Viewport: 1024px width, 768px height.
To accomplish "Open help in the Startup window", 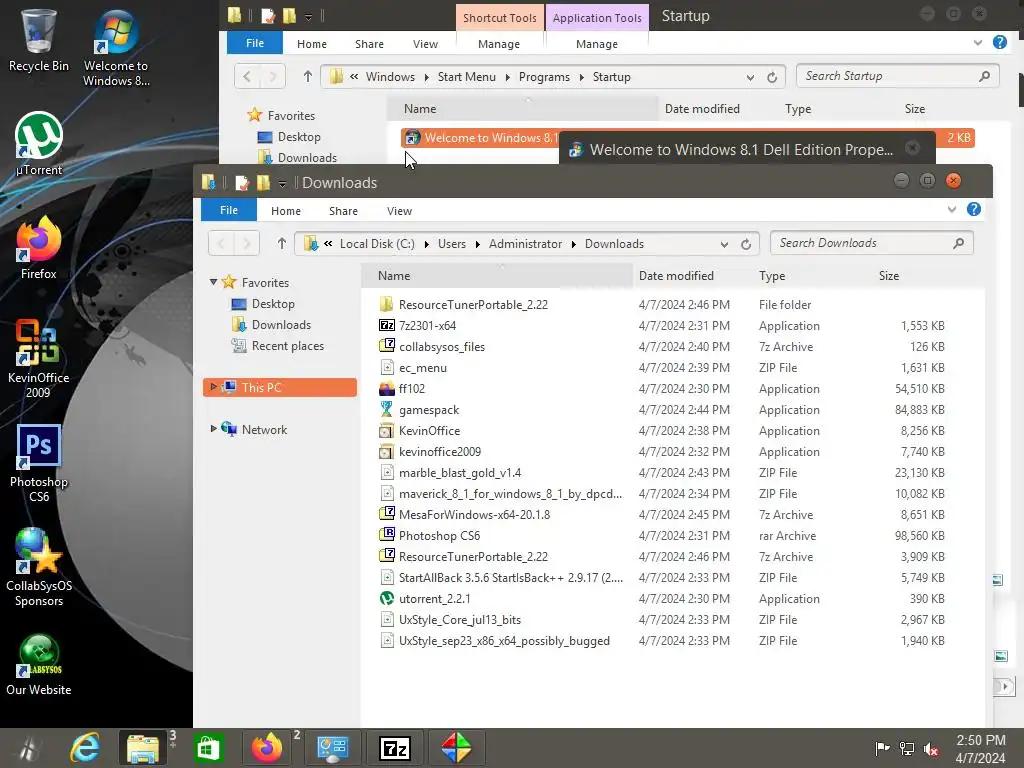I will pyautogui.click(x=1000, y=42).
